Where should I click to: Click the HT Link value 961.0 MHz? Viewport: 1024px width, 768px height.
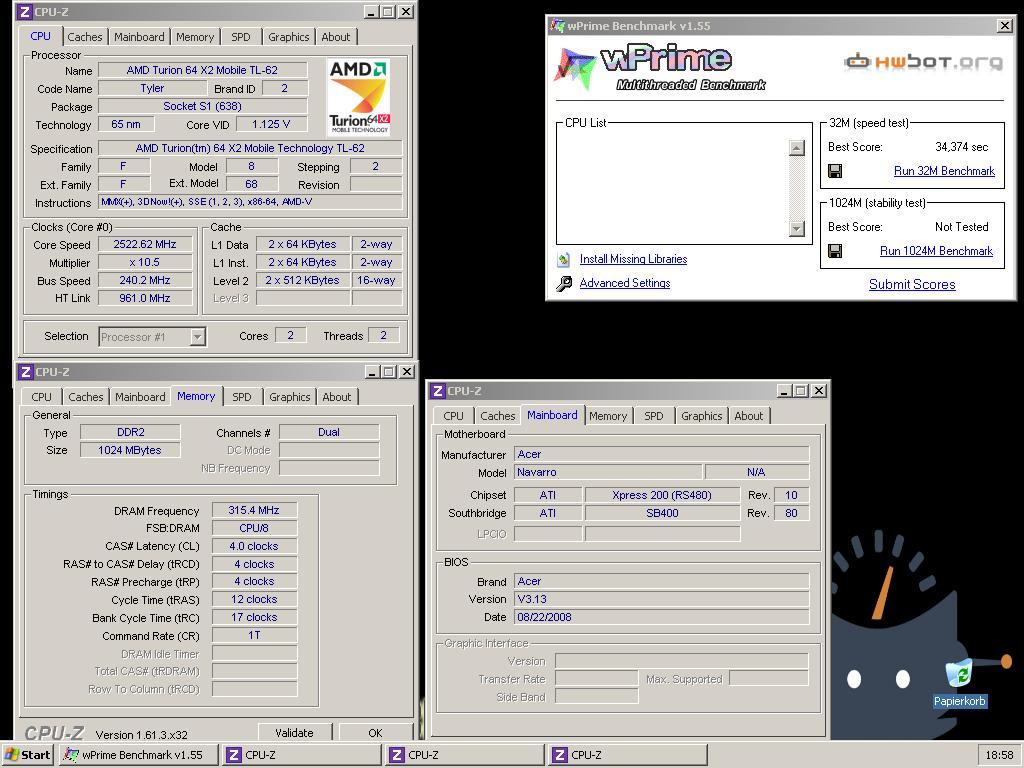[145, 298]
